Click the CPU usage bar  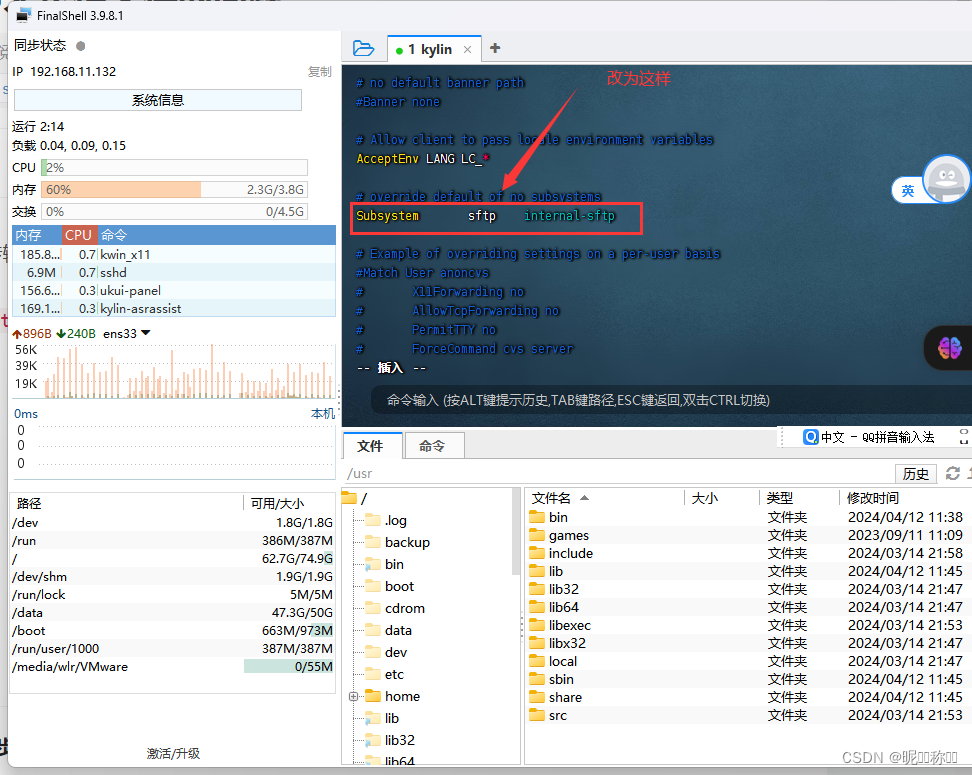[x=174, y=167]
